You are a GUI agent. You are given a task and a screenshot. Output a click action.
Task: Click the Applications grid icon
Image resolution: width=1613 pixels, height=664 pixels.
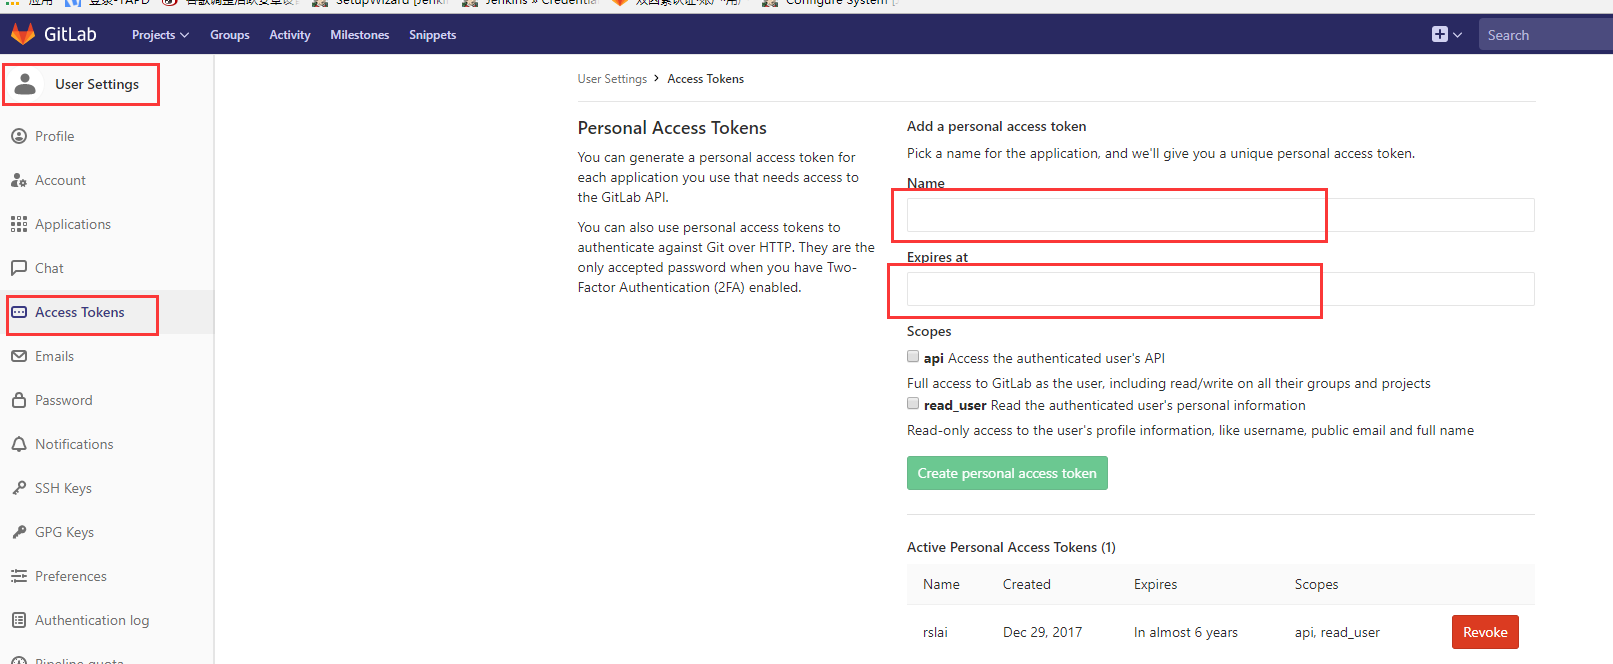19,224
